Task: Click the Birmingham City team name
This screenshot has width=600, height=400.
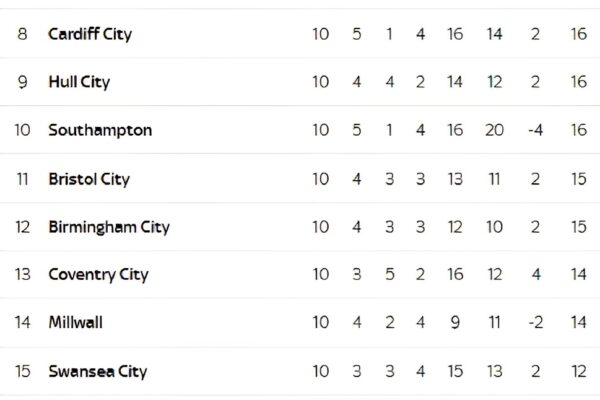Action: tap(109, 227)
